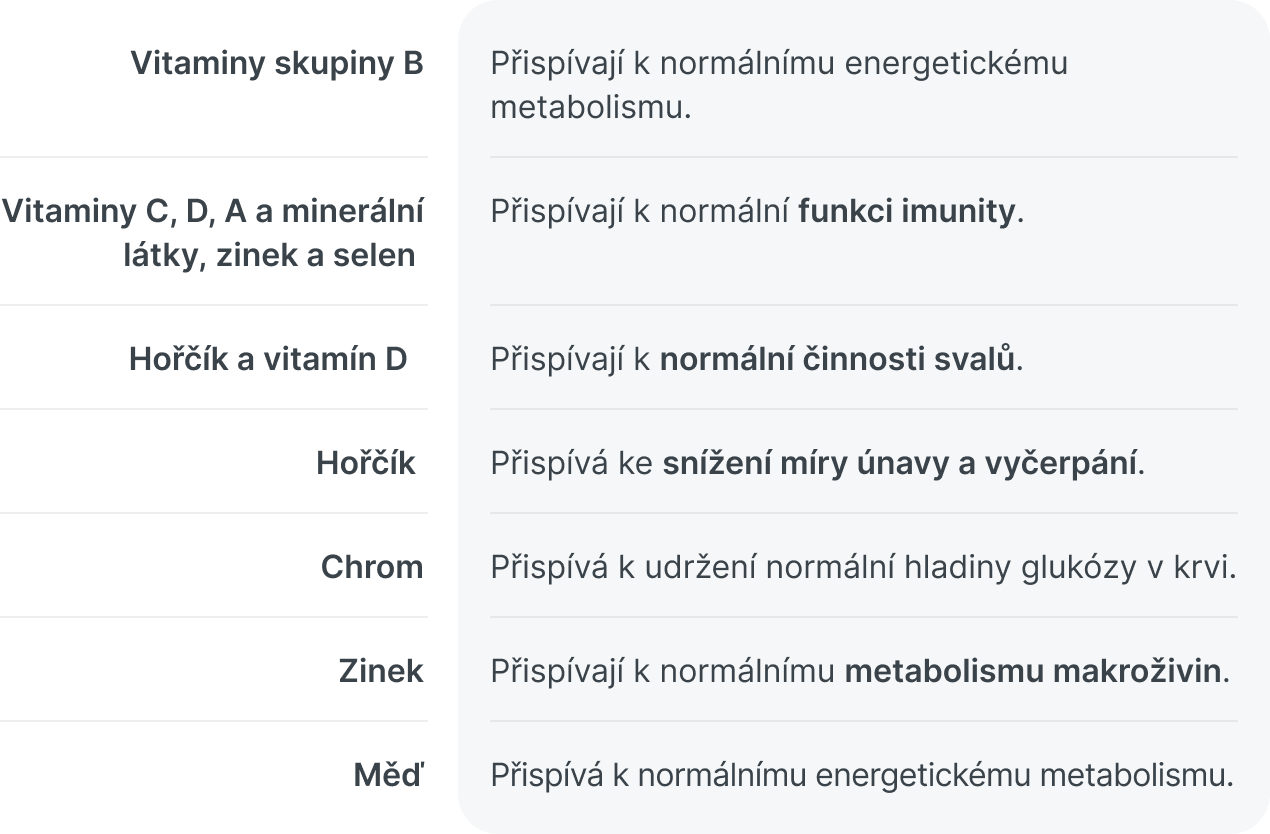The height and width of the screenshot is (834, 1270).
Task: Click "Přispívají k" in the muscle activity row
Action: [x=572, y=359]
